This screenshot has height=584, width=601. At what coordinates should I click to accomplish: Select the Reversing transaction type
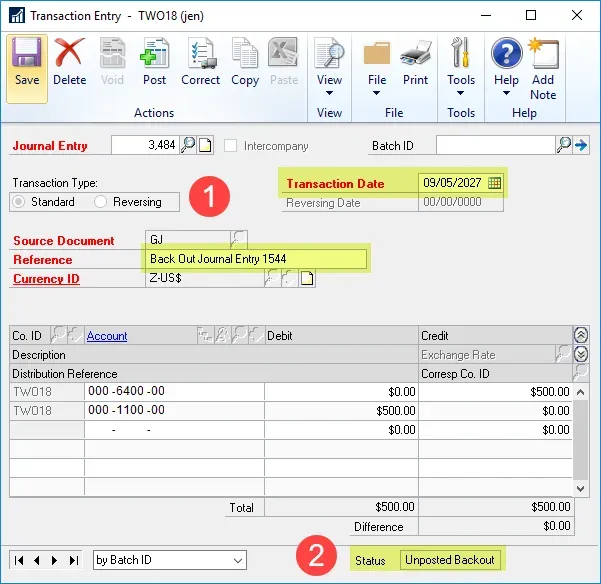point(101,202)
